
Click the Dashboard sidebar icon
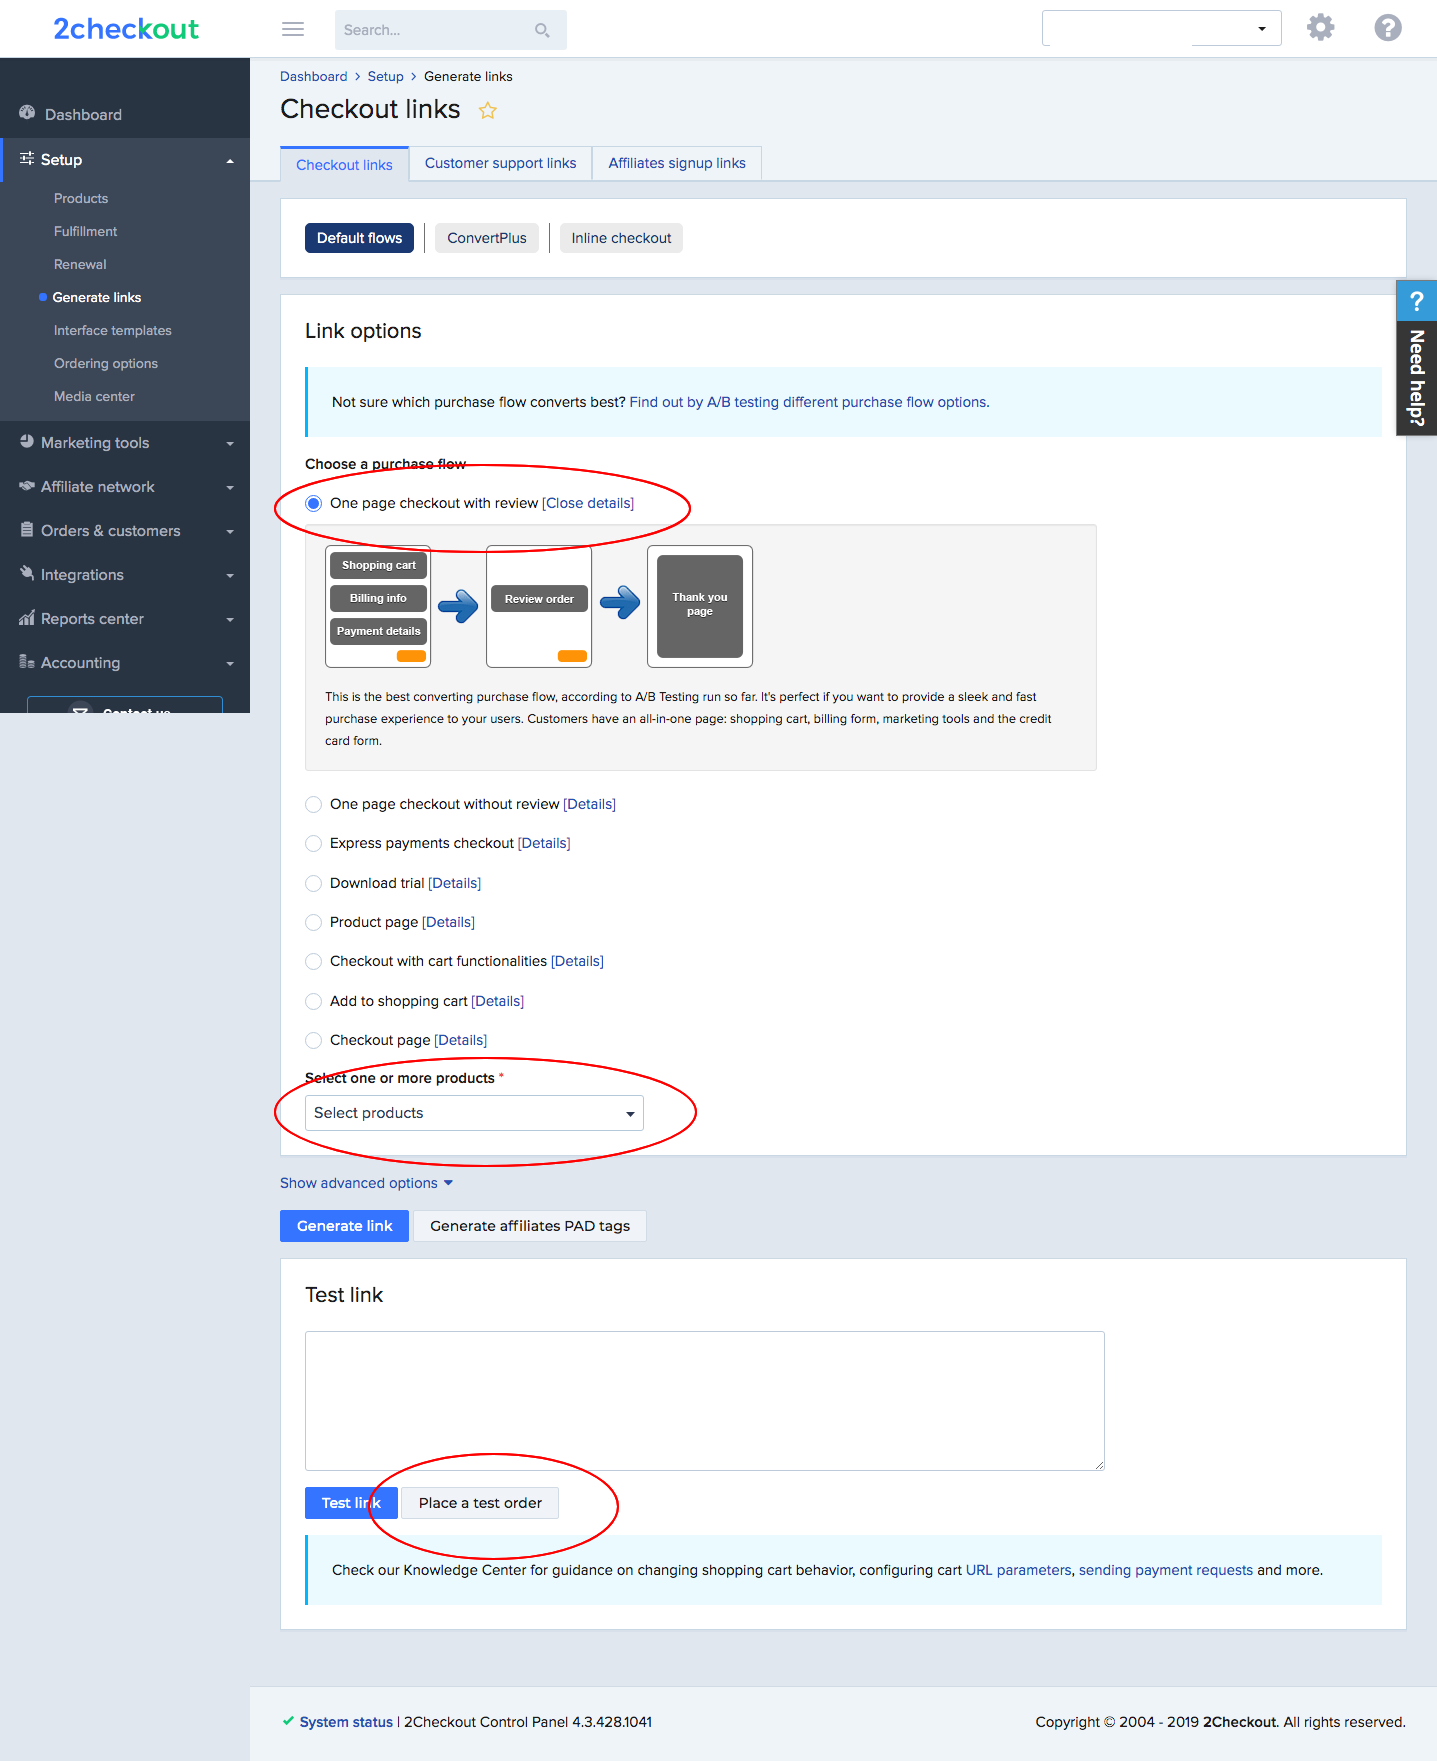pyautogui.click(x=27, y=113)
